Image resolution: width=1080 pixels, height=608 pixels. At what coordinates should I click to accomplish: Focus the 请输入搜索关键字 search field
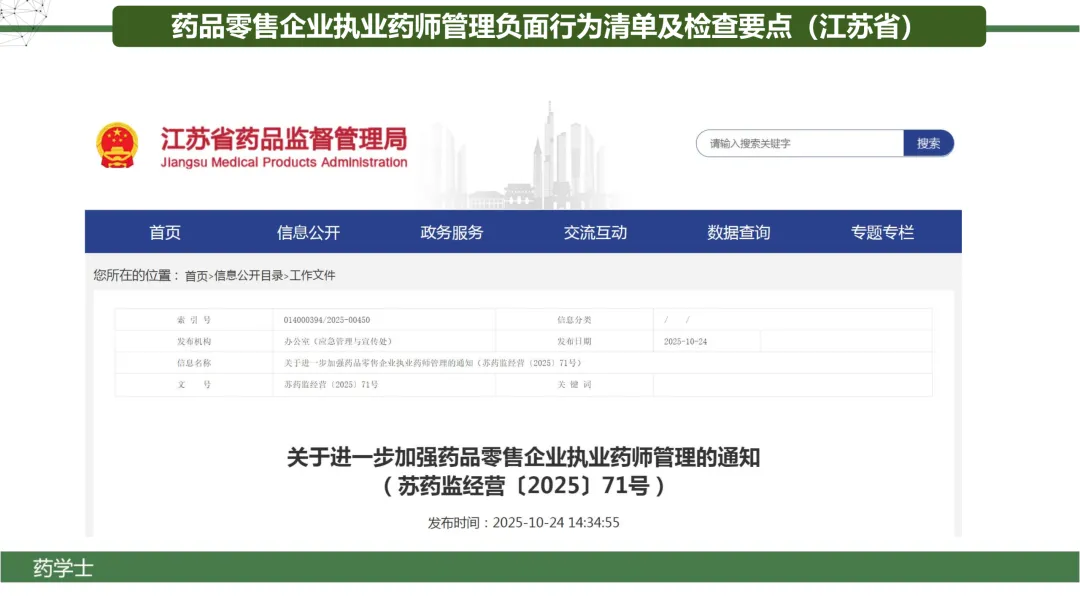pyautogui.click(x=800, y=143)
